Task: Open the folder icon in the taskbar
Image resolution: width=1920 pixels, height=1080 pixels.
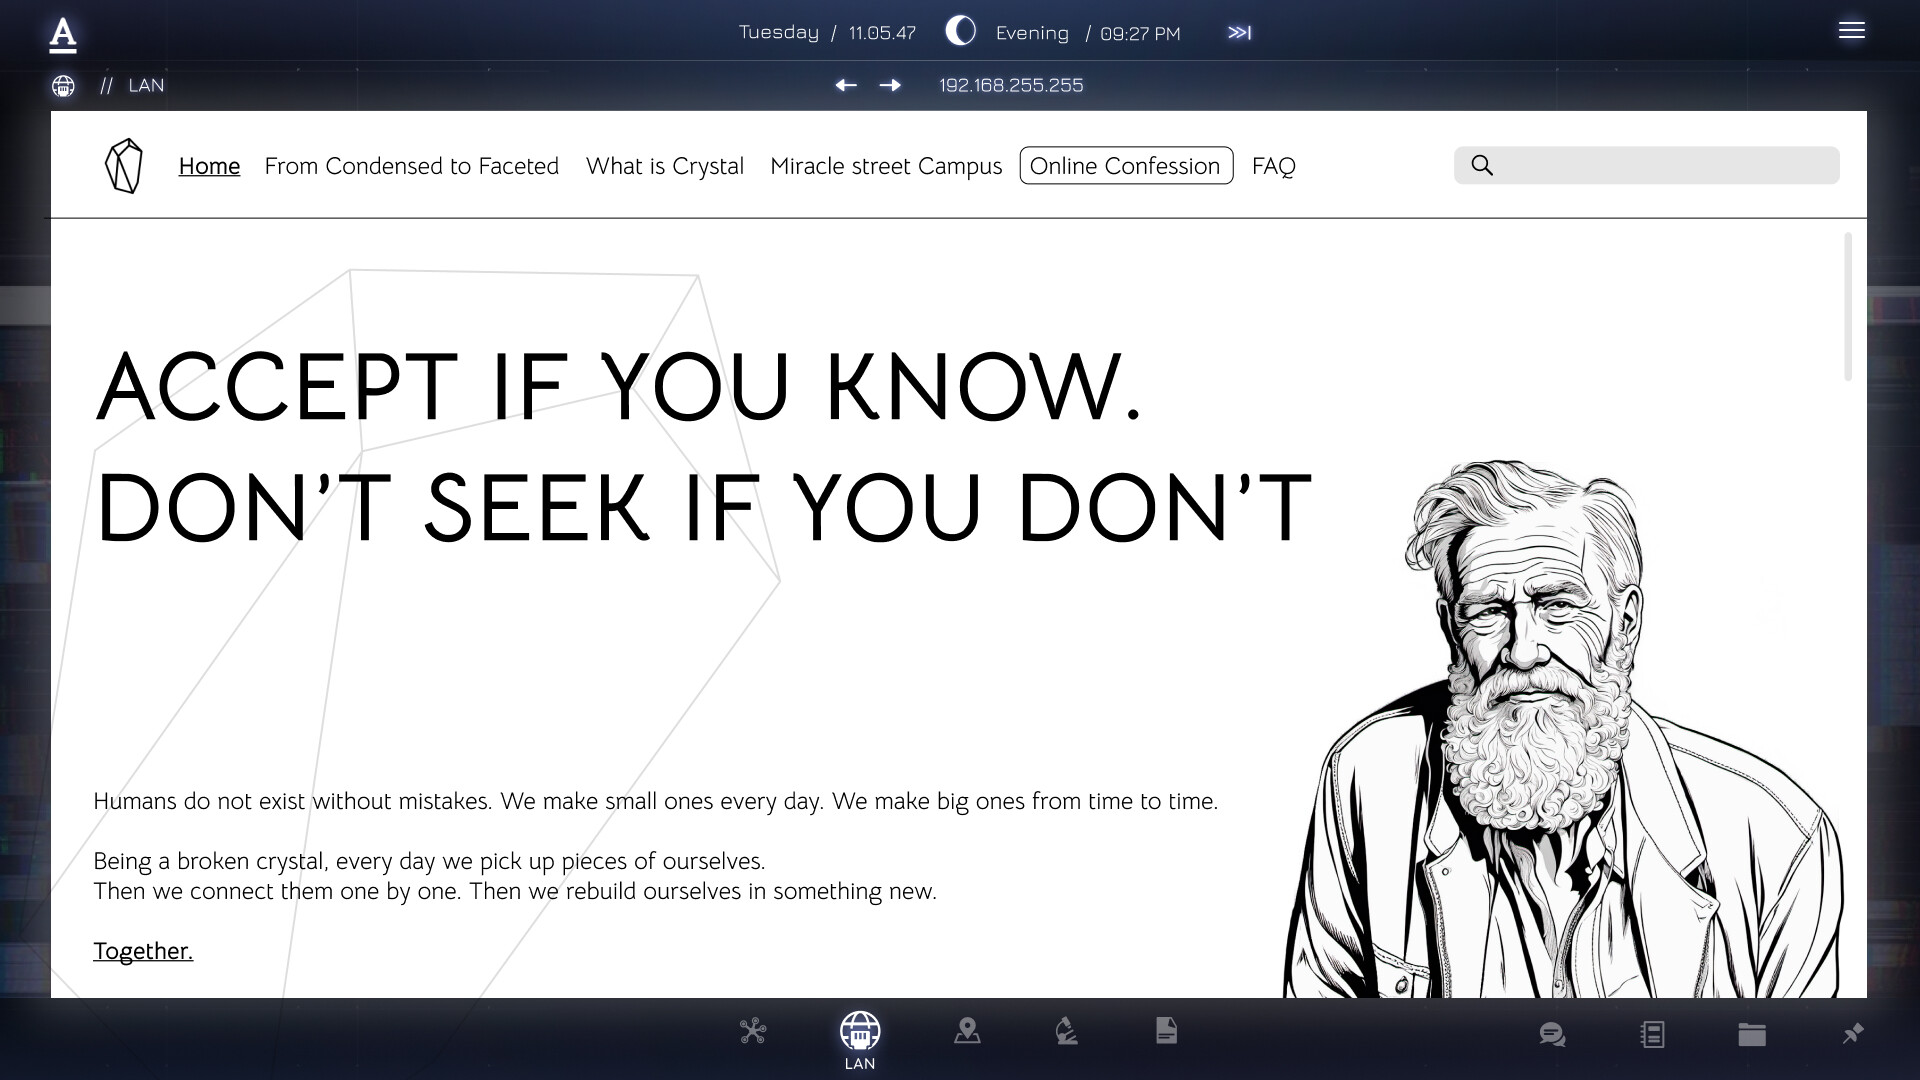Action: tap(1751, 1035)
